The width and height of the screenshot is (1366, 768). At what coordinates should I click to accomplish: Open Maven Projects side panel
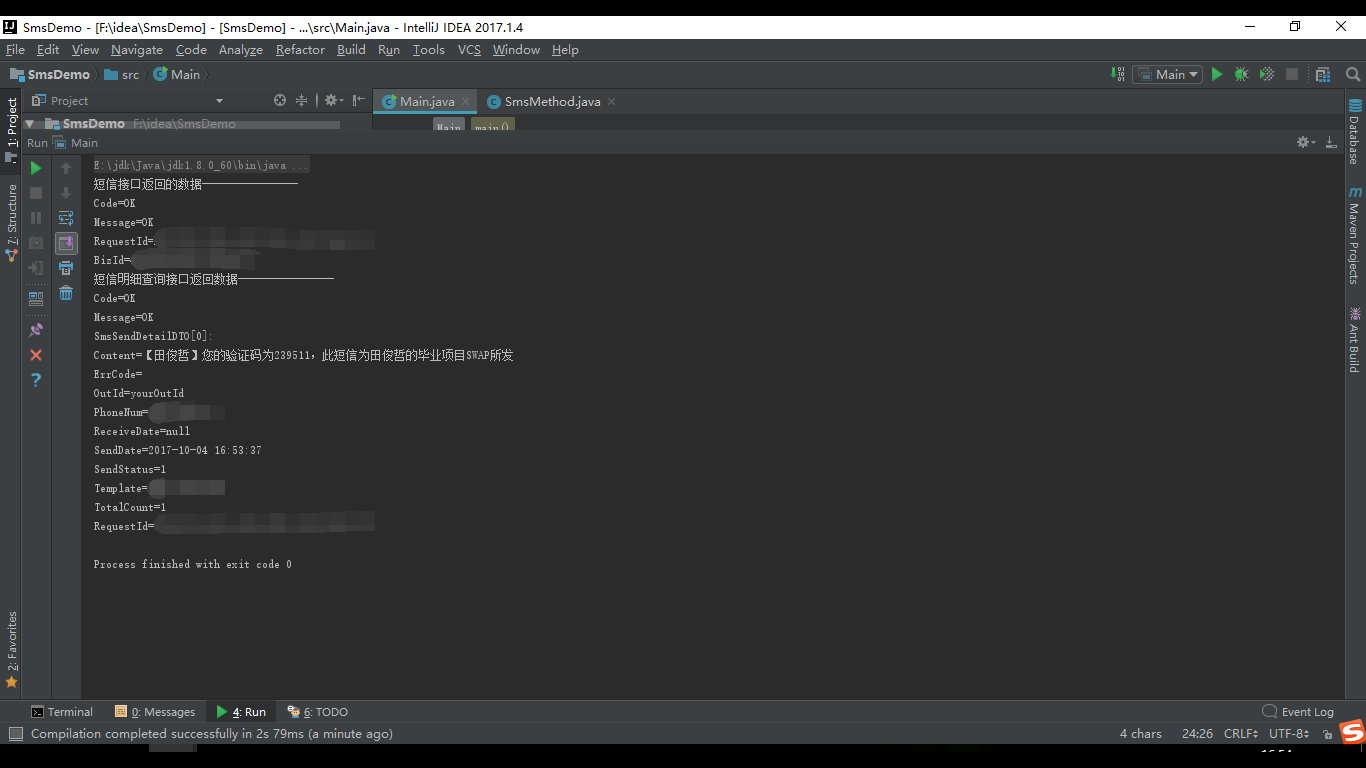pyautogui.click(x=1356, y=240)
